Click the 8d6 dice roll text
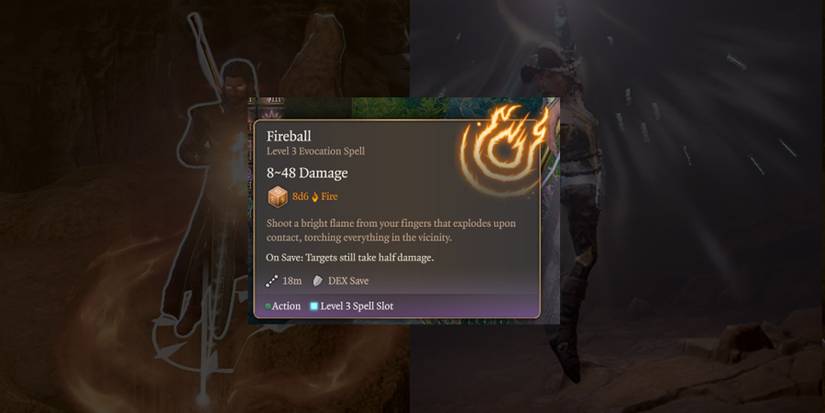Image resolution: width=825 pixels, height=413 pixels. click(300, 197)
